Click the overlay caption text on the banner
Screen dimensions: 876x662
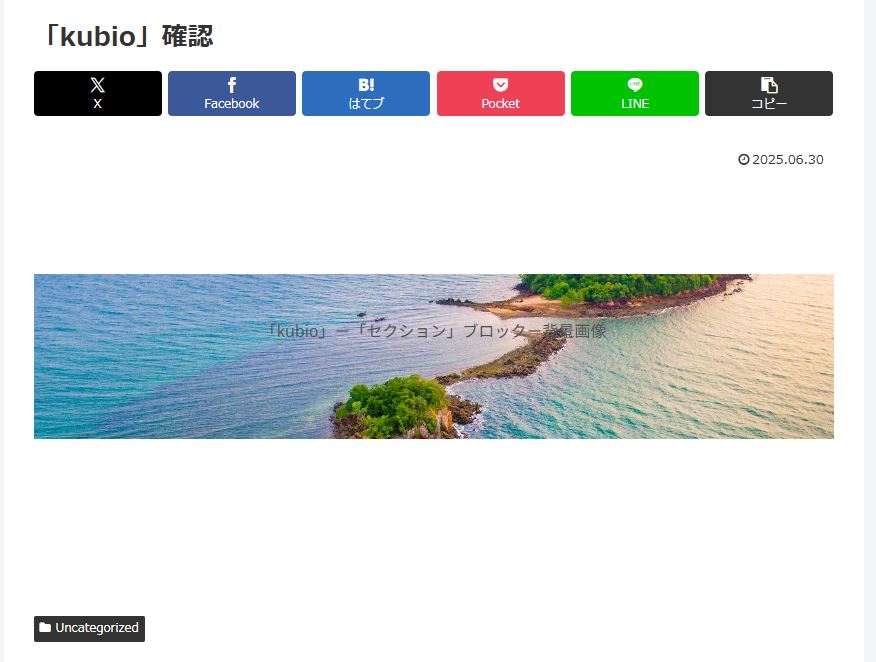pyautogui.click(x=436, y=331)
